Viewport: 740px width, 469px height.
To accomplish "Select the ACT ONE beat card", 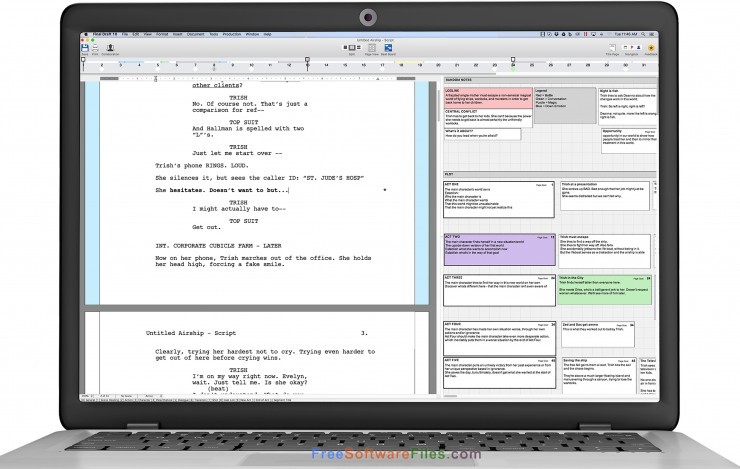I will coord(499,200).
